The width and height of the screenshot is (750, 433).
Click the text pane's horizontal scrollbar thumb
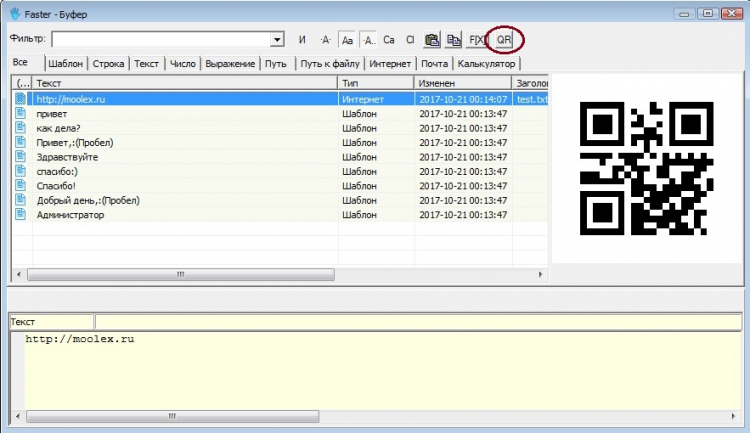(x=172, y=416)
